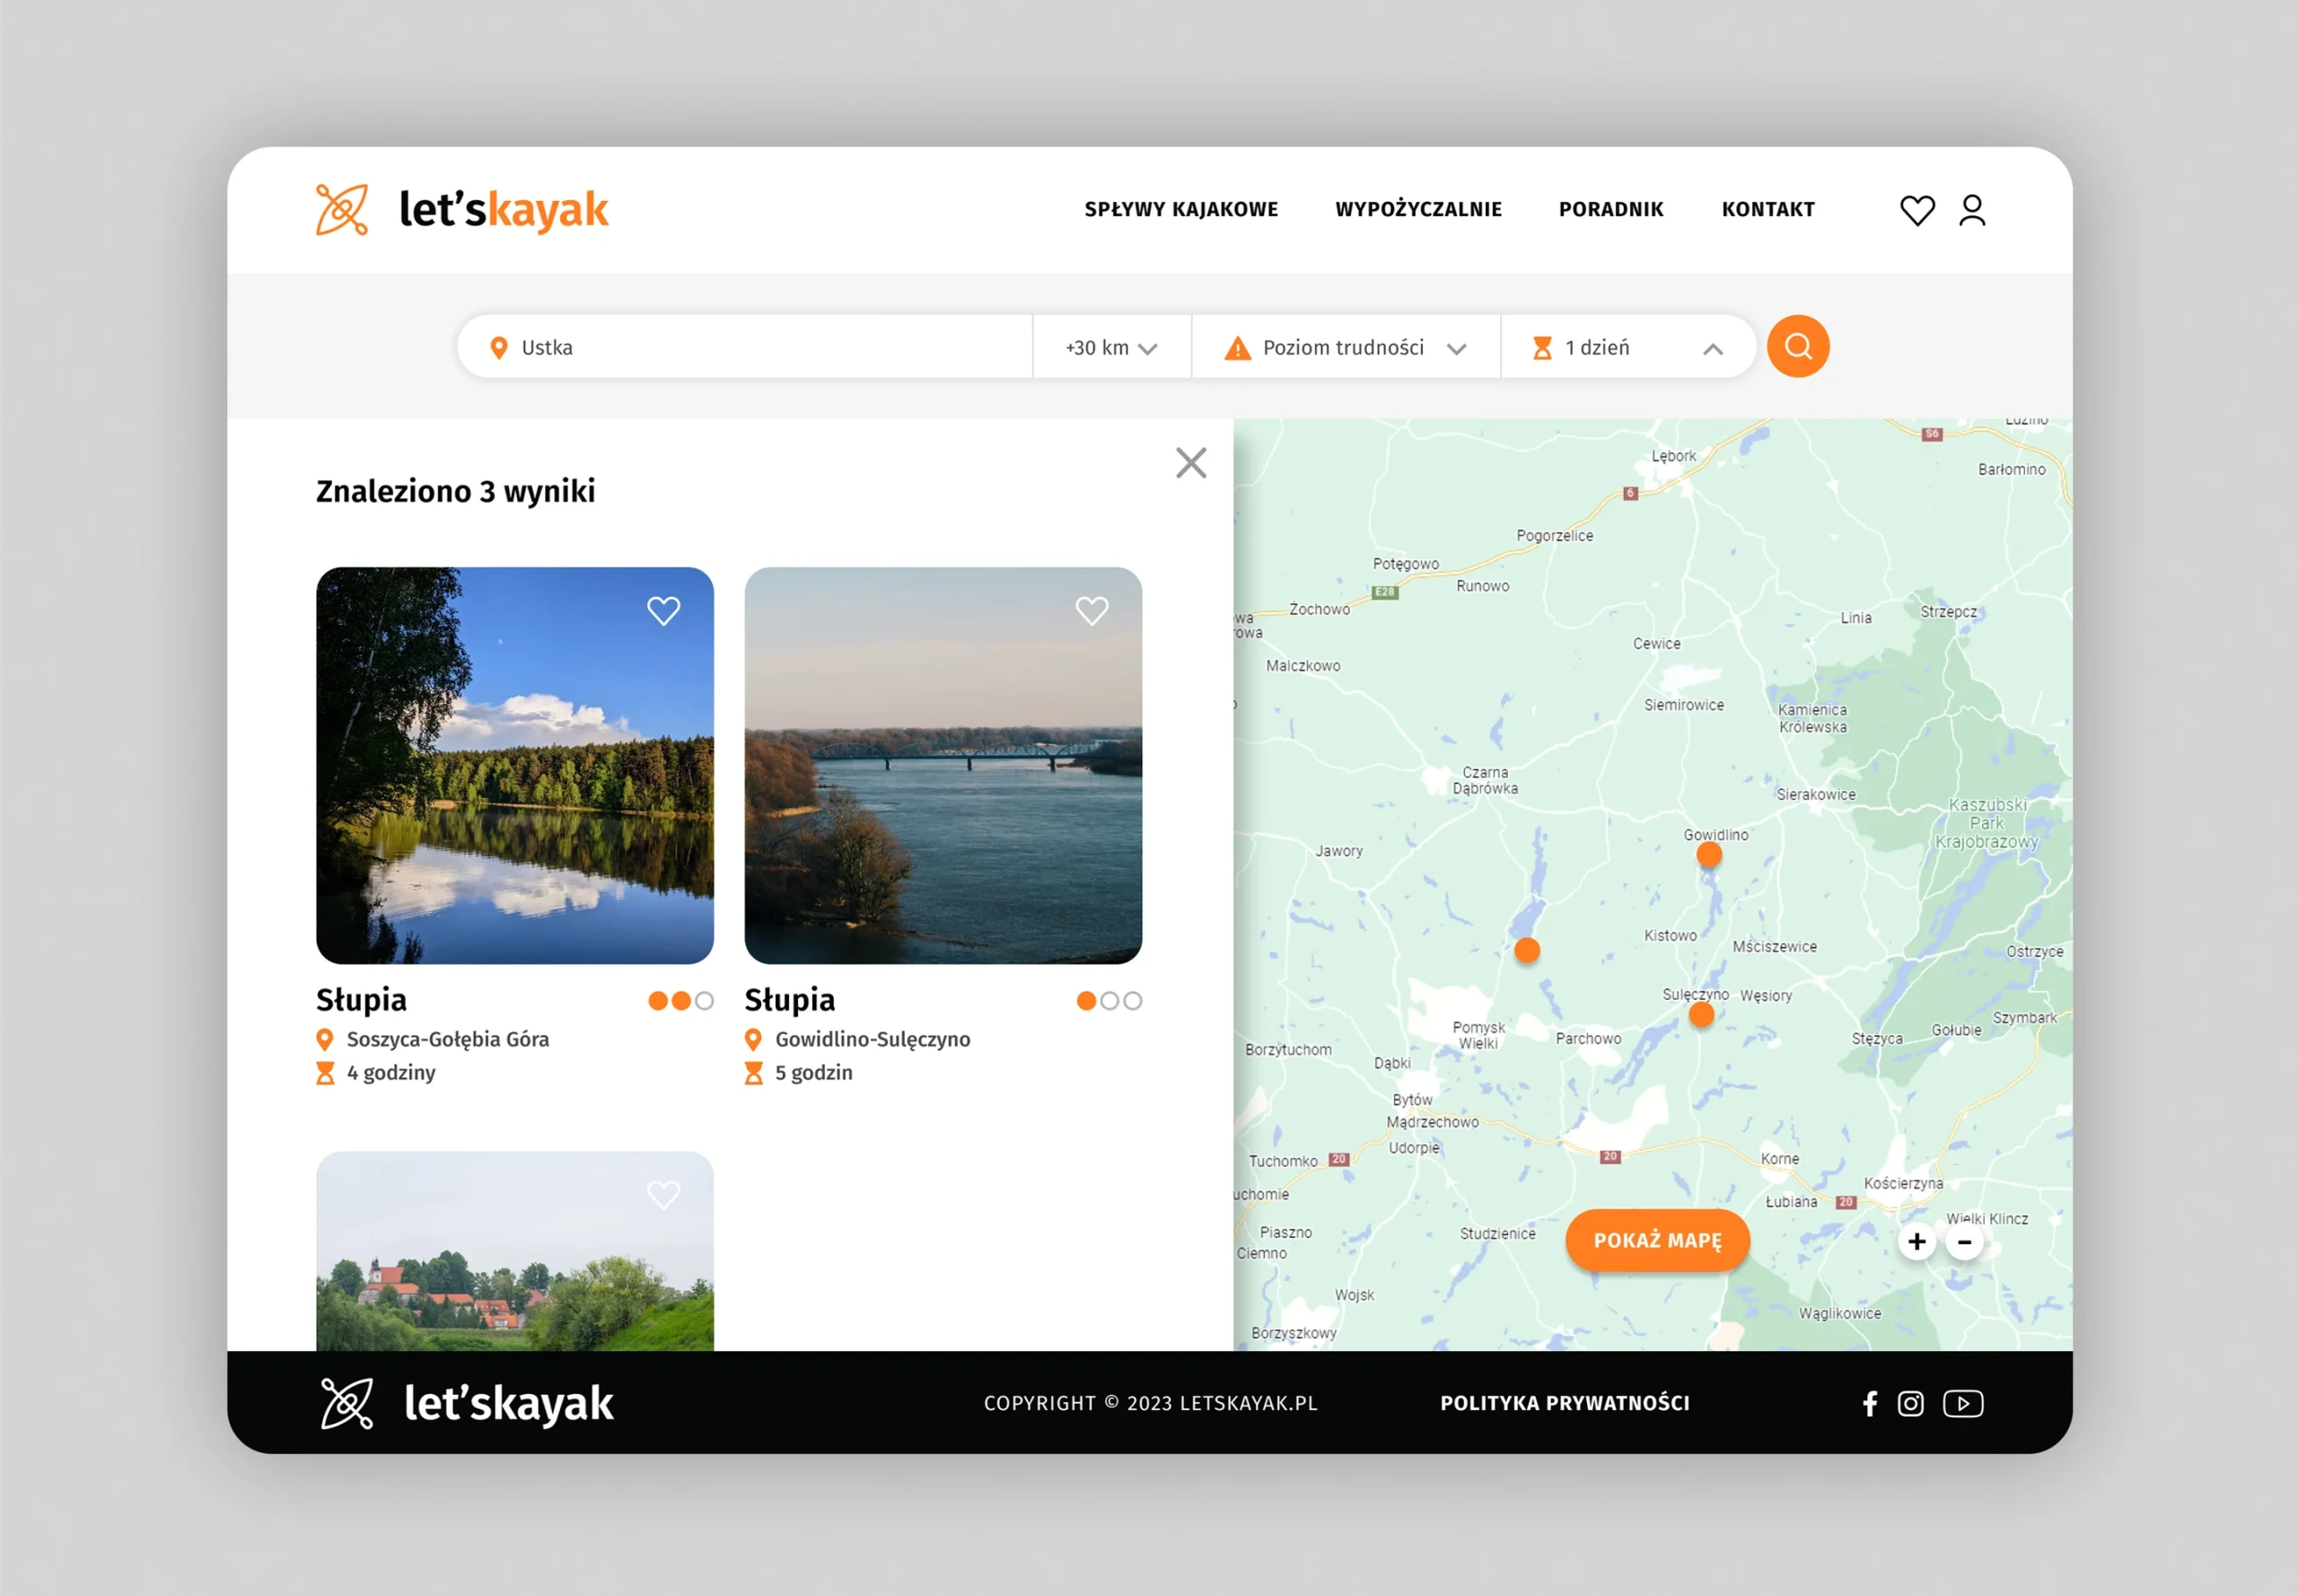Close the results panel with X

click(1190, 463)
